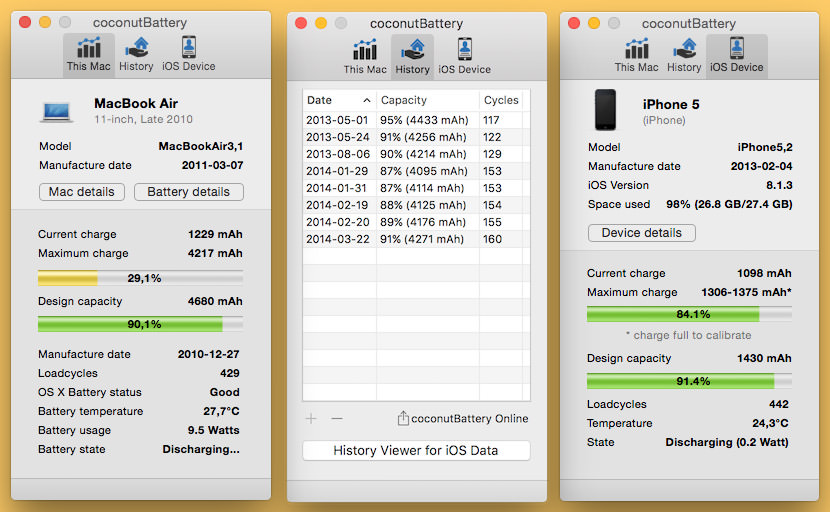Click the Mac loadcycles value 429
The image size is (830, 512).
click(230, 373)
